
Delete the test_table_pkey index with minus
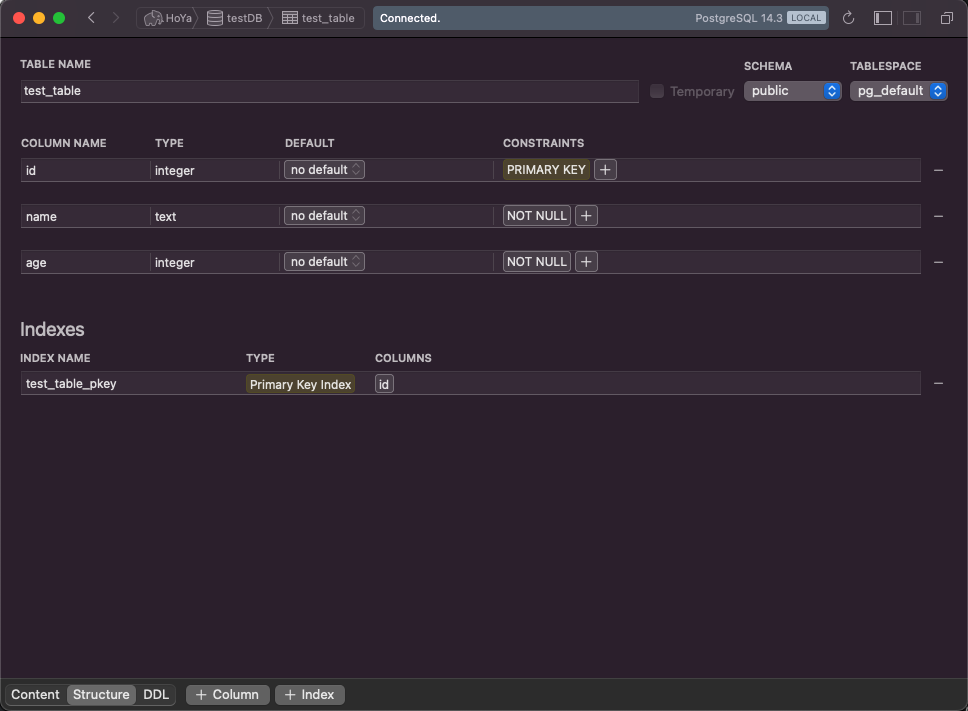(938, 383)
